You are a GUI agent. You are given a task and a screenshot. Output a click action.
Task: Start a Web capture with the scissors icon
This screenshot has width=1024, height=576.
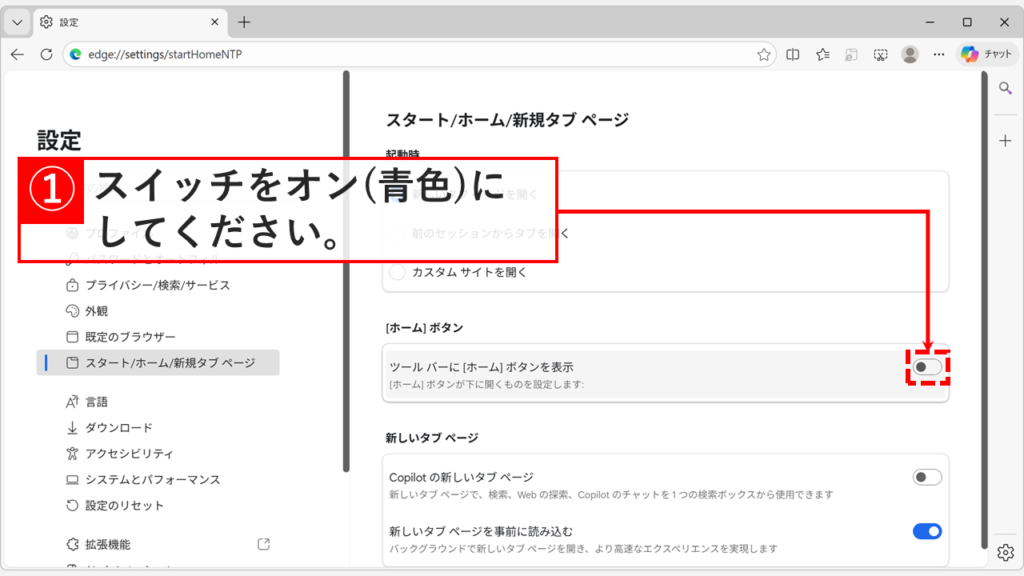coord(879,54)
